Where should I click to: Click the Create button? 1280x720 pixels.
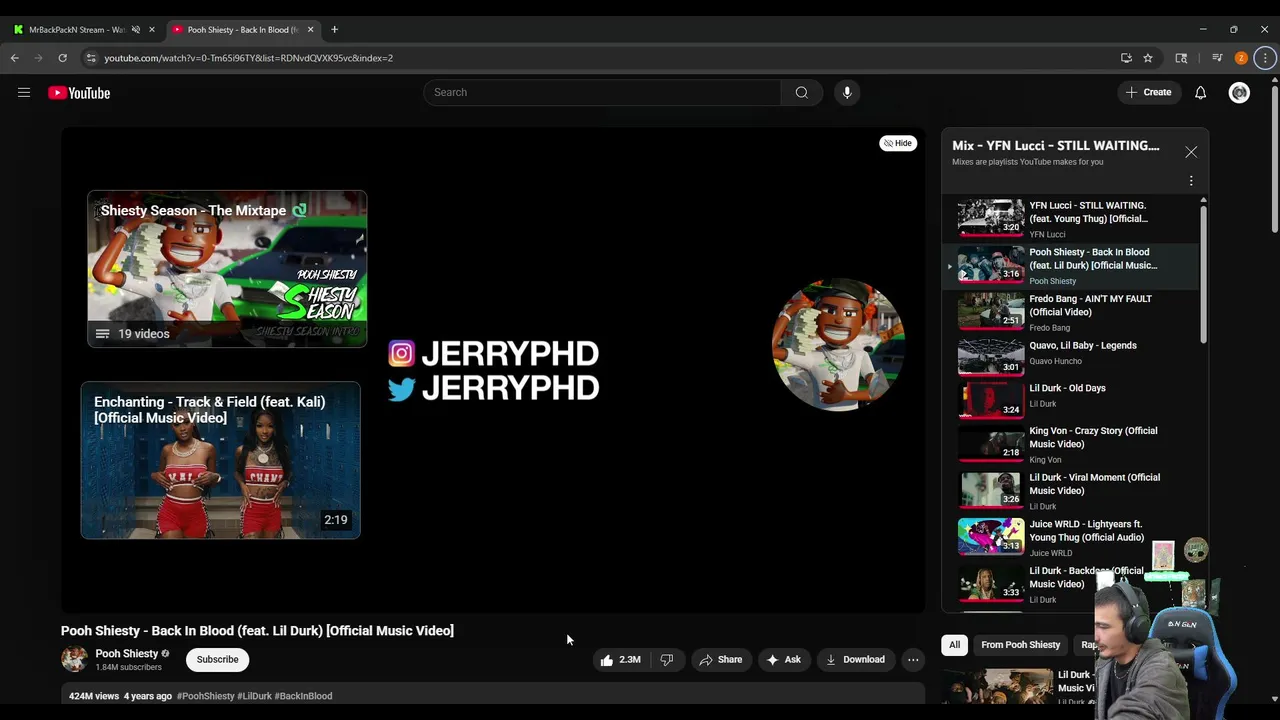[x=1148, y=93]
